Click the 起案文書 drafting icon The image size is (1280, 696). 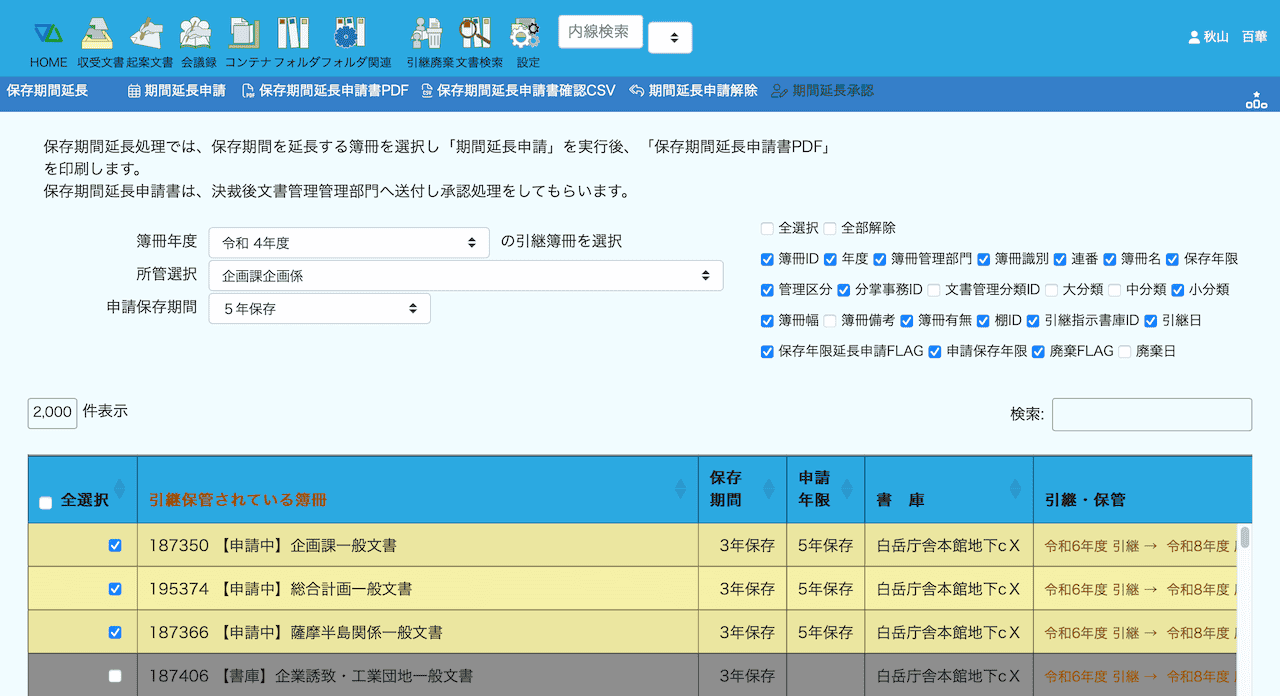coord(146,34)
